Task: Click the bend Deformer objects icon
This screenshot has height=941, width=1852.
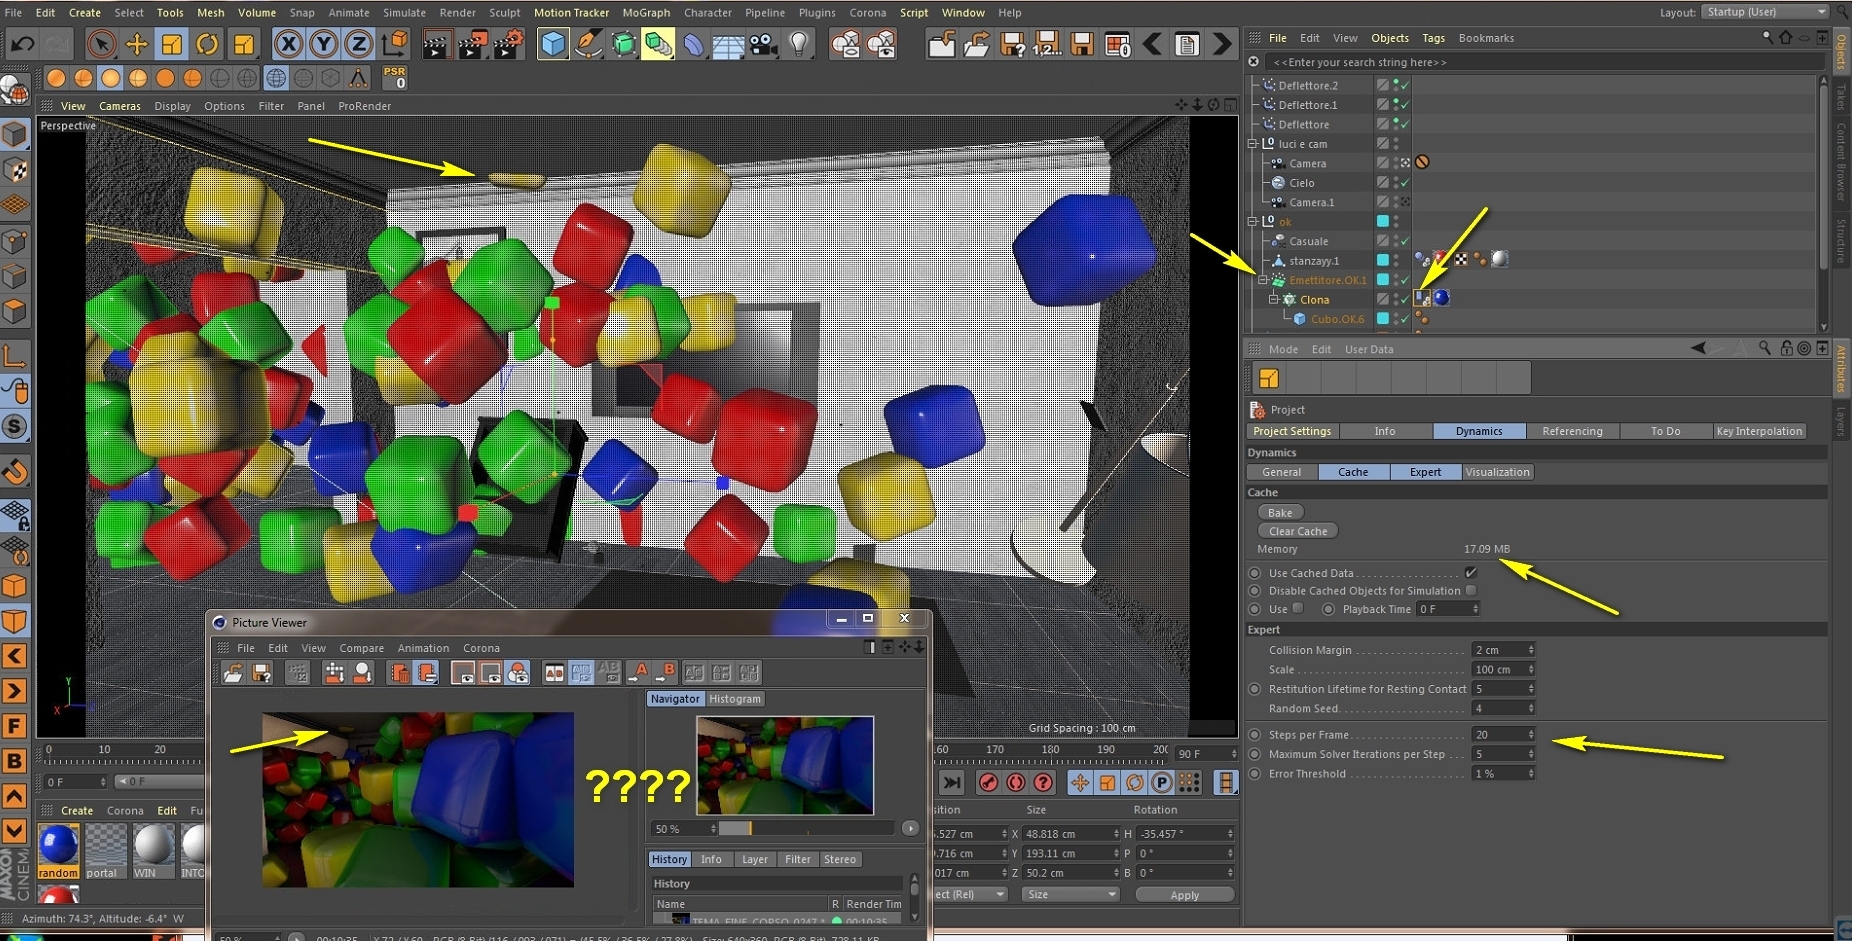Action: [x=693, y=44]
